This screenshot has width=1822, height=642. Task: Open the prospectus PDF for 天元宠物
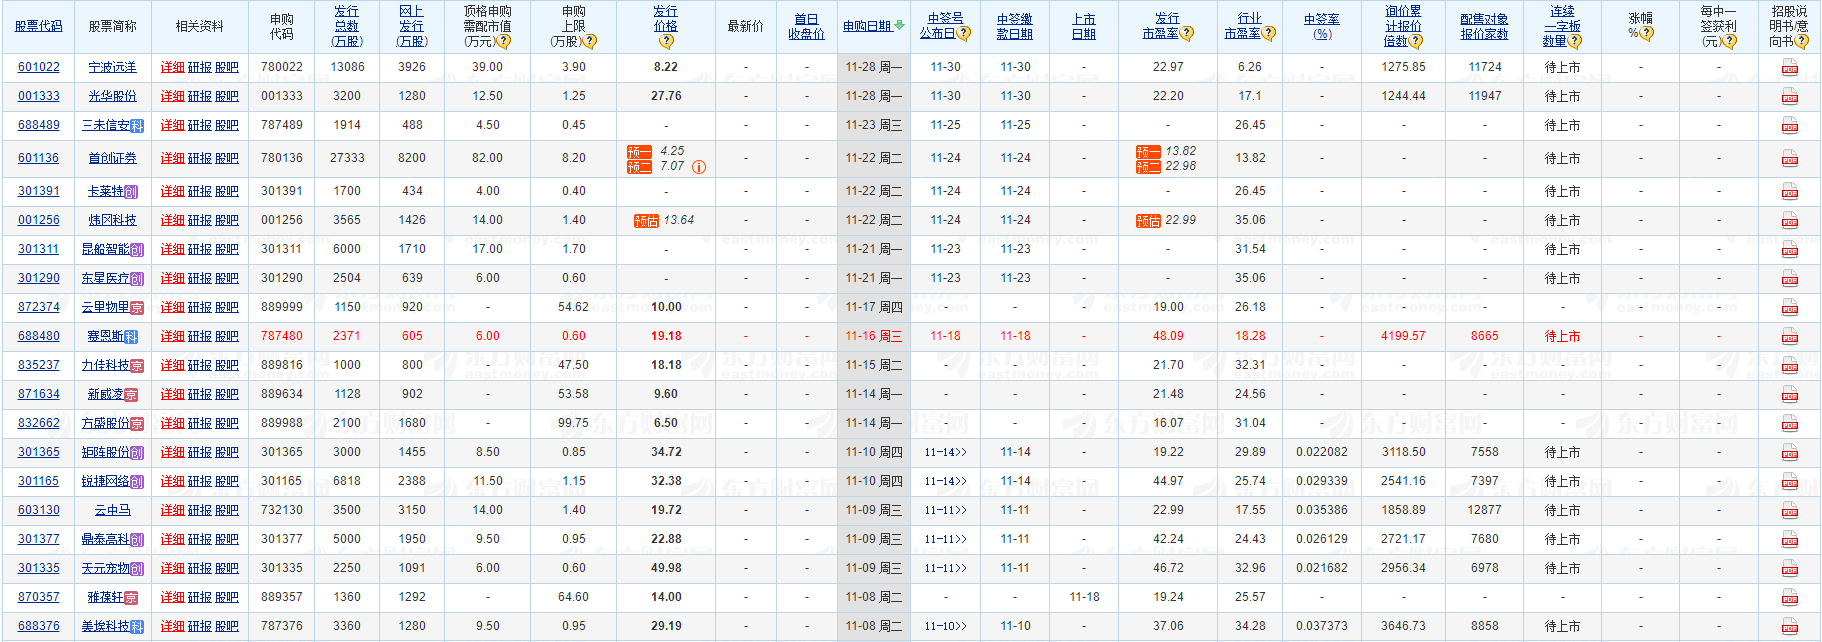[1789, 569]
